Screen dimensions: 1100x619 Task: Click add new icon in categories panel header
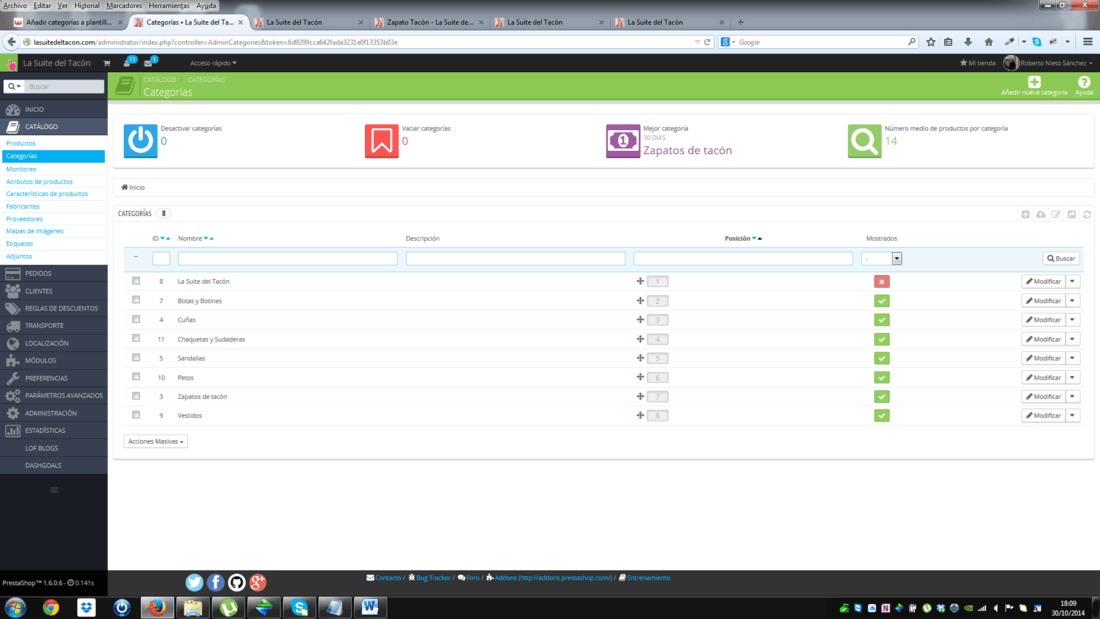pos(1026,214)
